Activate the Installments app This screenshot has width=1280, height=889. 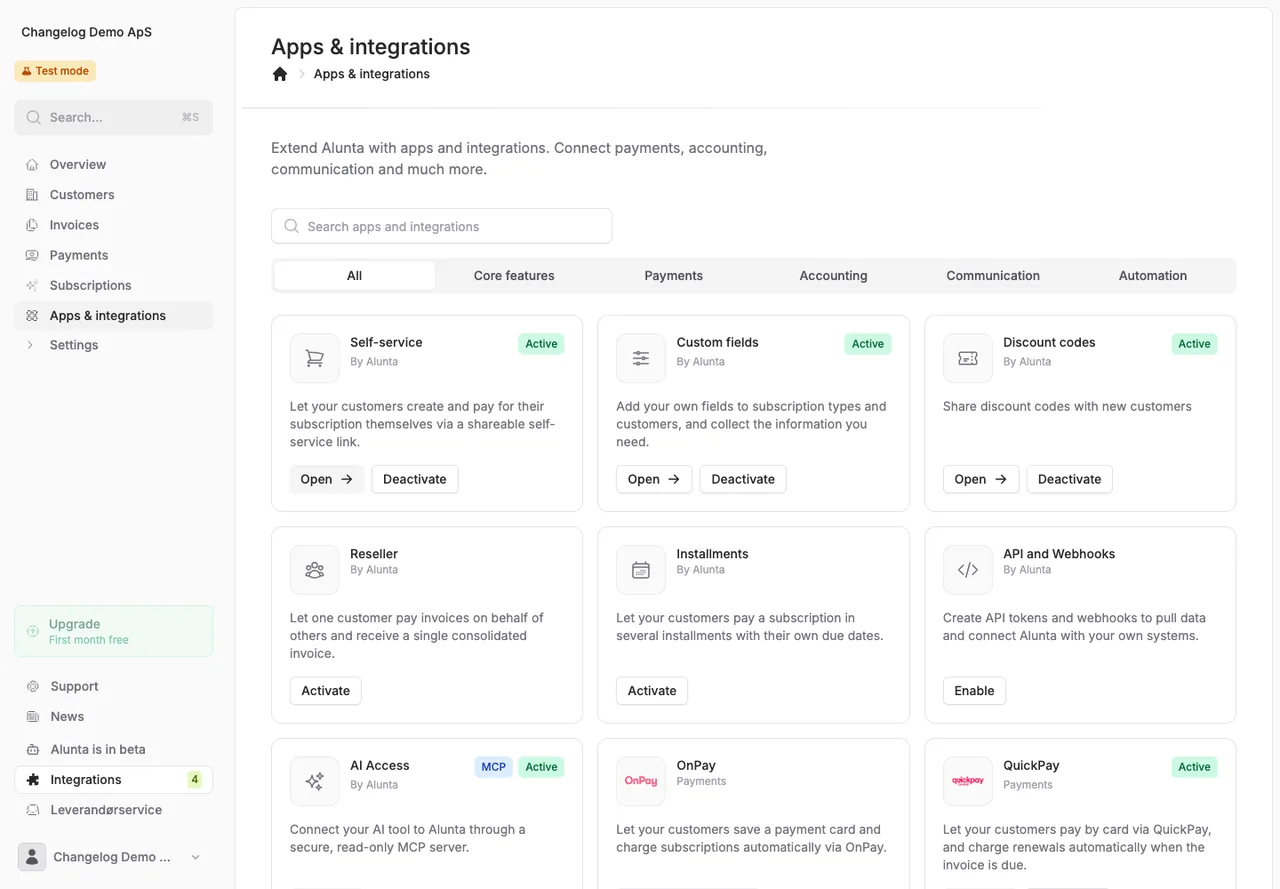[652, 691]
